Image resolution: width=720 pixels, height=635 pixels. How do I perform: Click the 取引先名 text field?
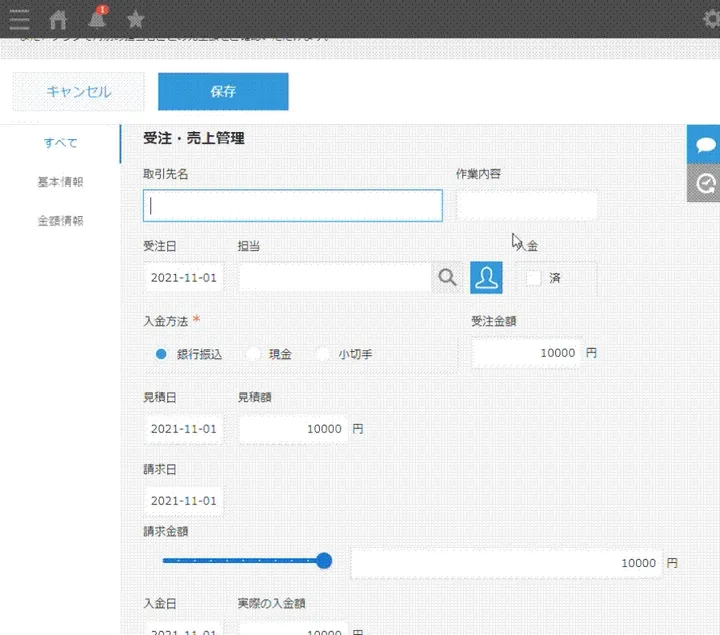[x=293, y=206]
